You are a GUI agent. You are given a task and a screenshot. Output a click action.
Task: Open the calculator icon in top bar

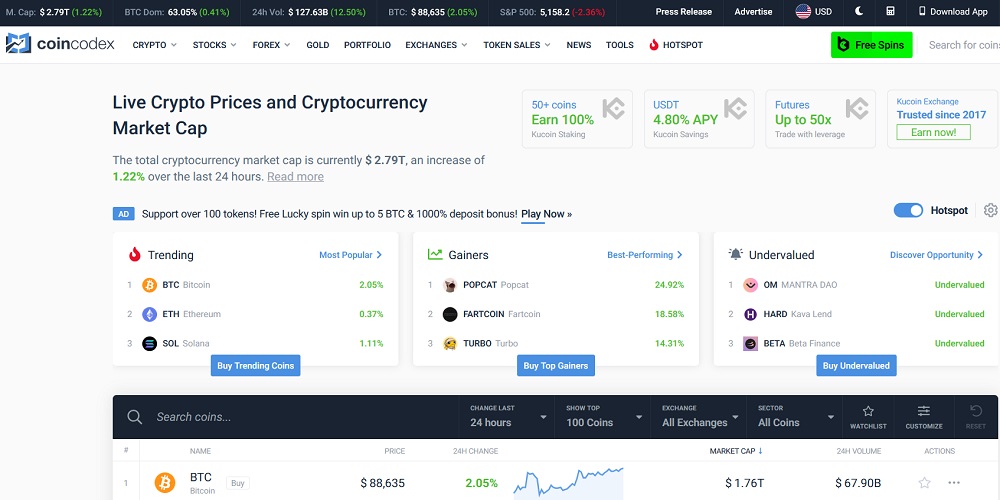point(890,12)
